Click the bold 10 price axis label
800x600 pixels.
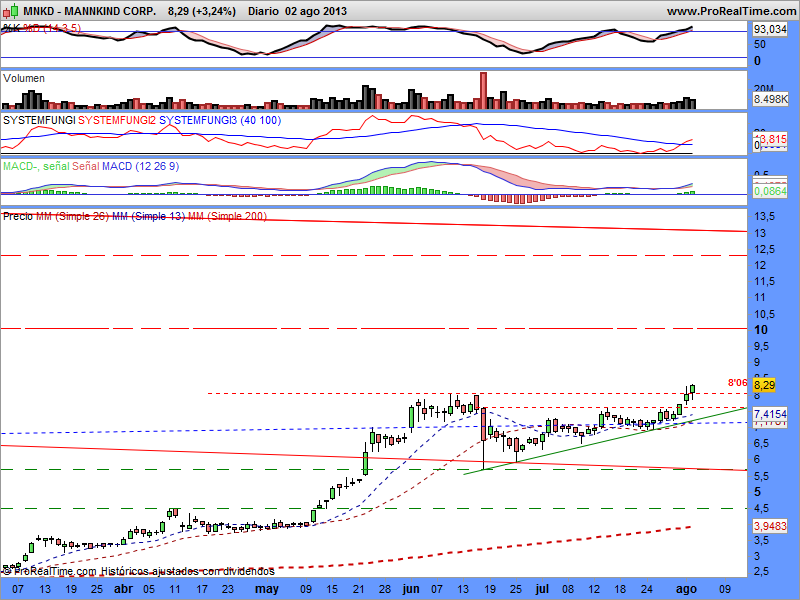[761, 330]
